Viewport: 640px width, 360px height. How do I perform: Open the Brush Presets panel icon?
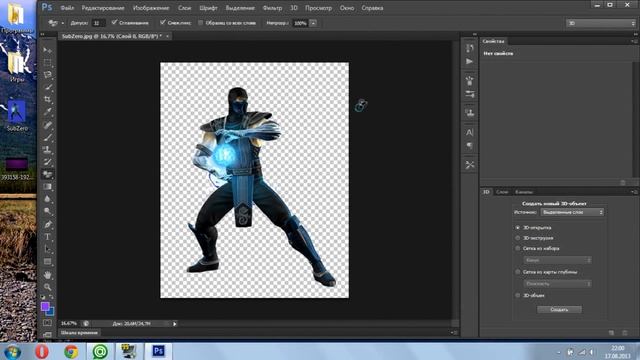pos(470,94)
